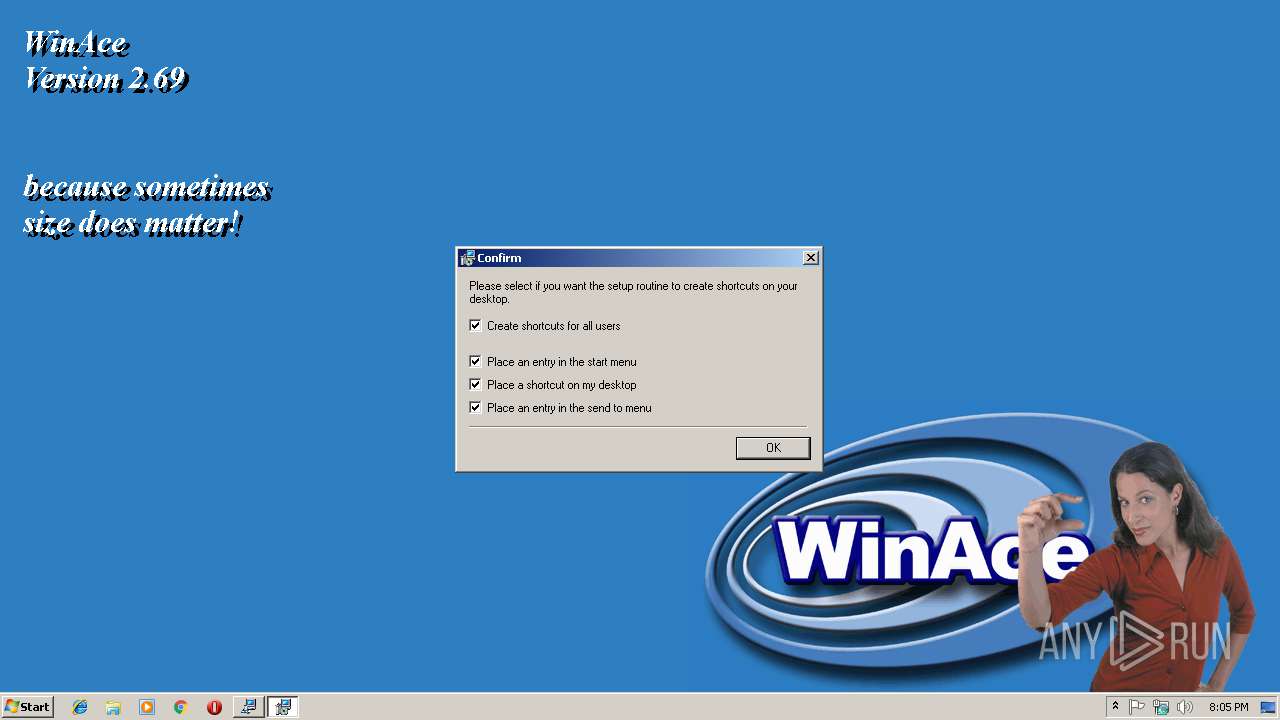Open network status tray icon
Viewport: 1280px width, 720px height.
(x=1161, y=707)
